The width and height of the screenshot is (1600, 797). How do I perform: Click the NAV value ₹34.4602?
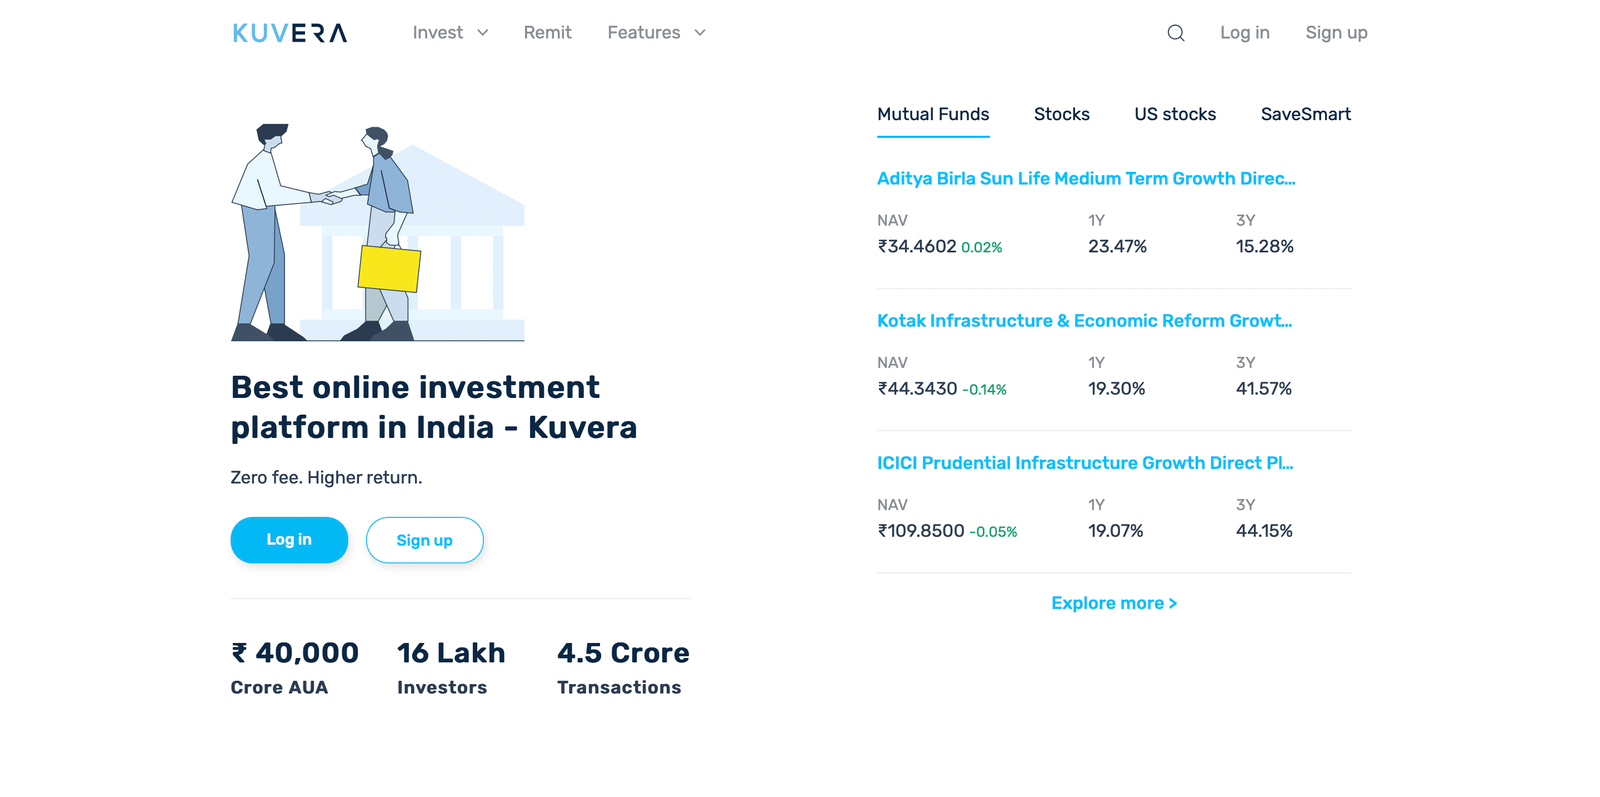pyautogui.click(x=917, y=246)
